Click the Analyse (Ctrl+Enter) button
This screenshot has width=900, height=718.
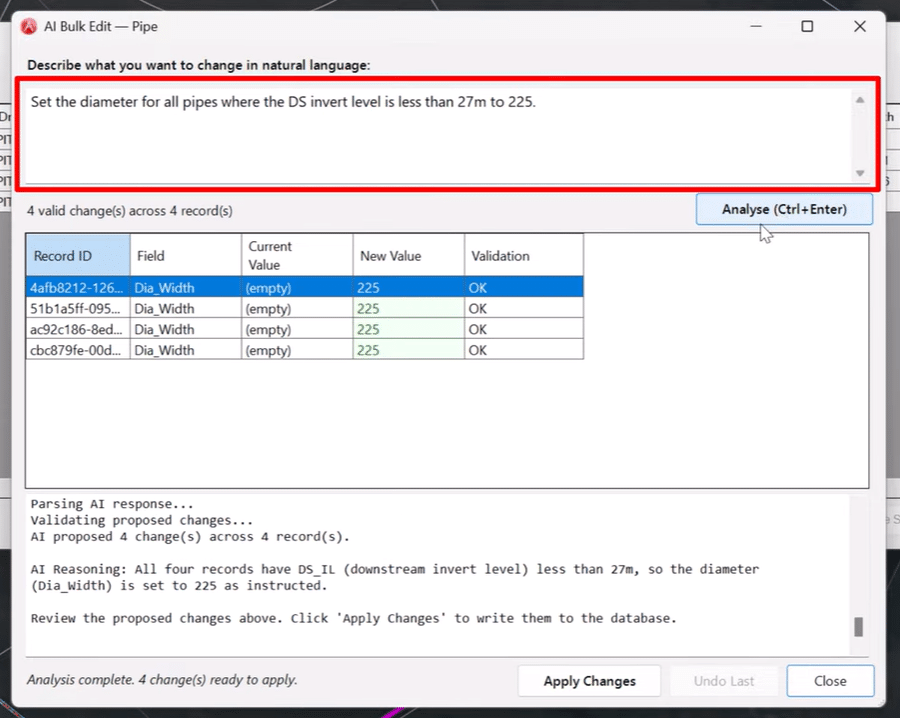point(784,209)
